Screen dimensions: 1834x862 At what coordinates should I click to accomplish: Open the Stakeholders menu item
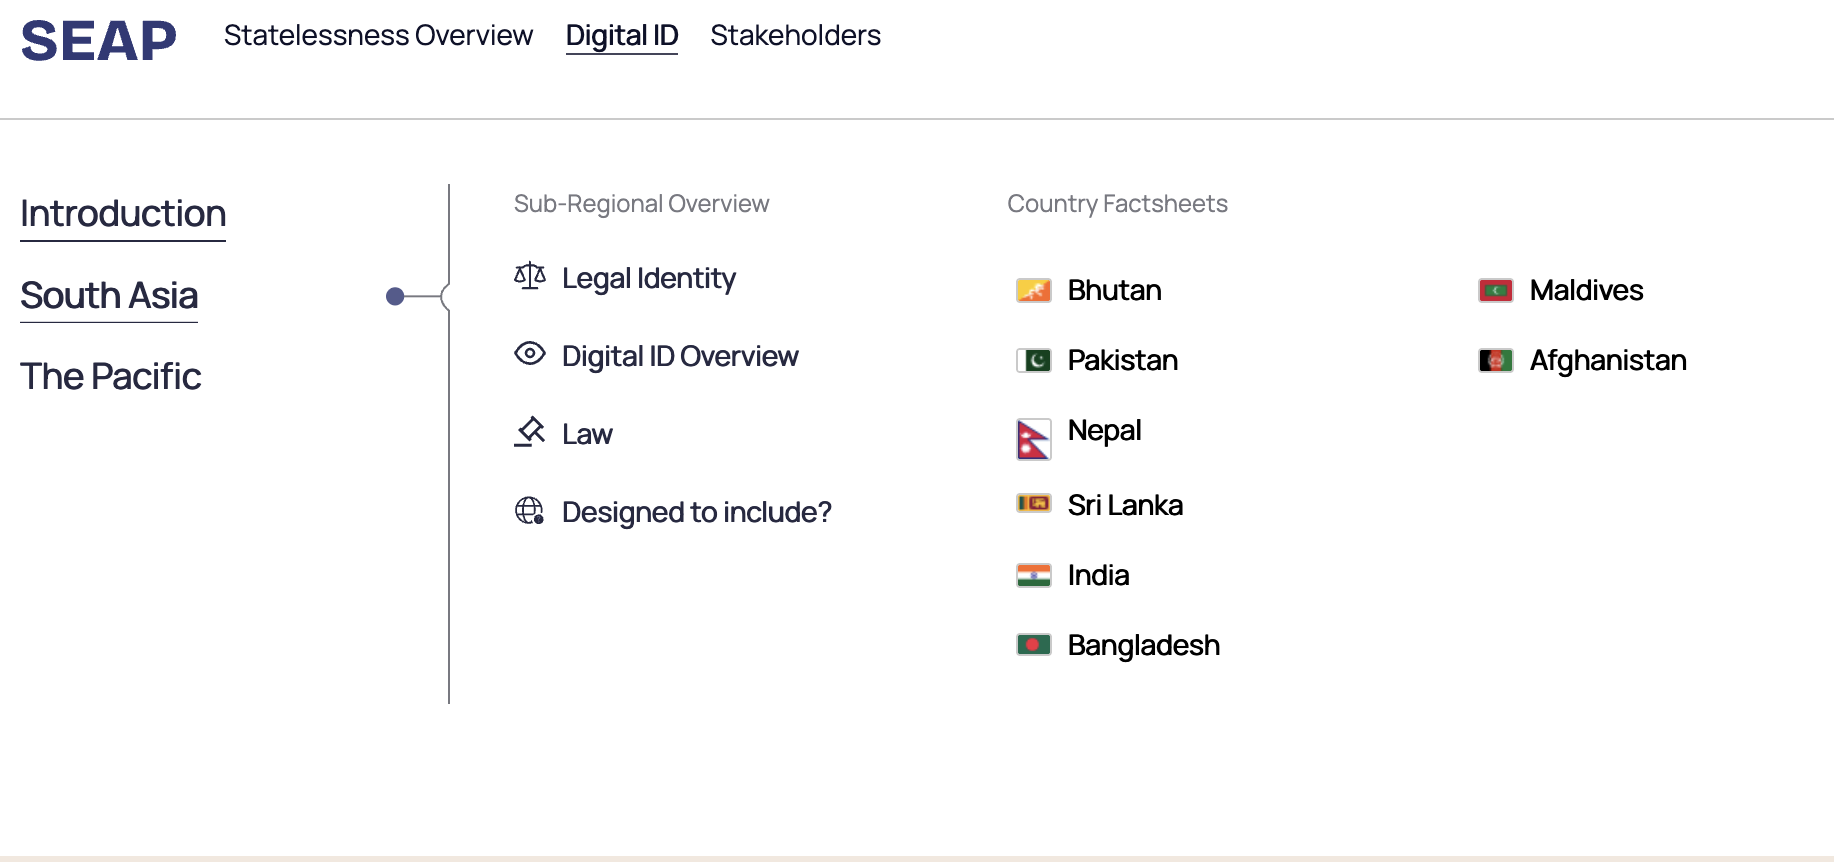pos(795,36)
